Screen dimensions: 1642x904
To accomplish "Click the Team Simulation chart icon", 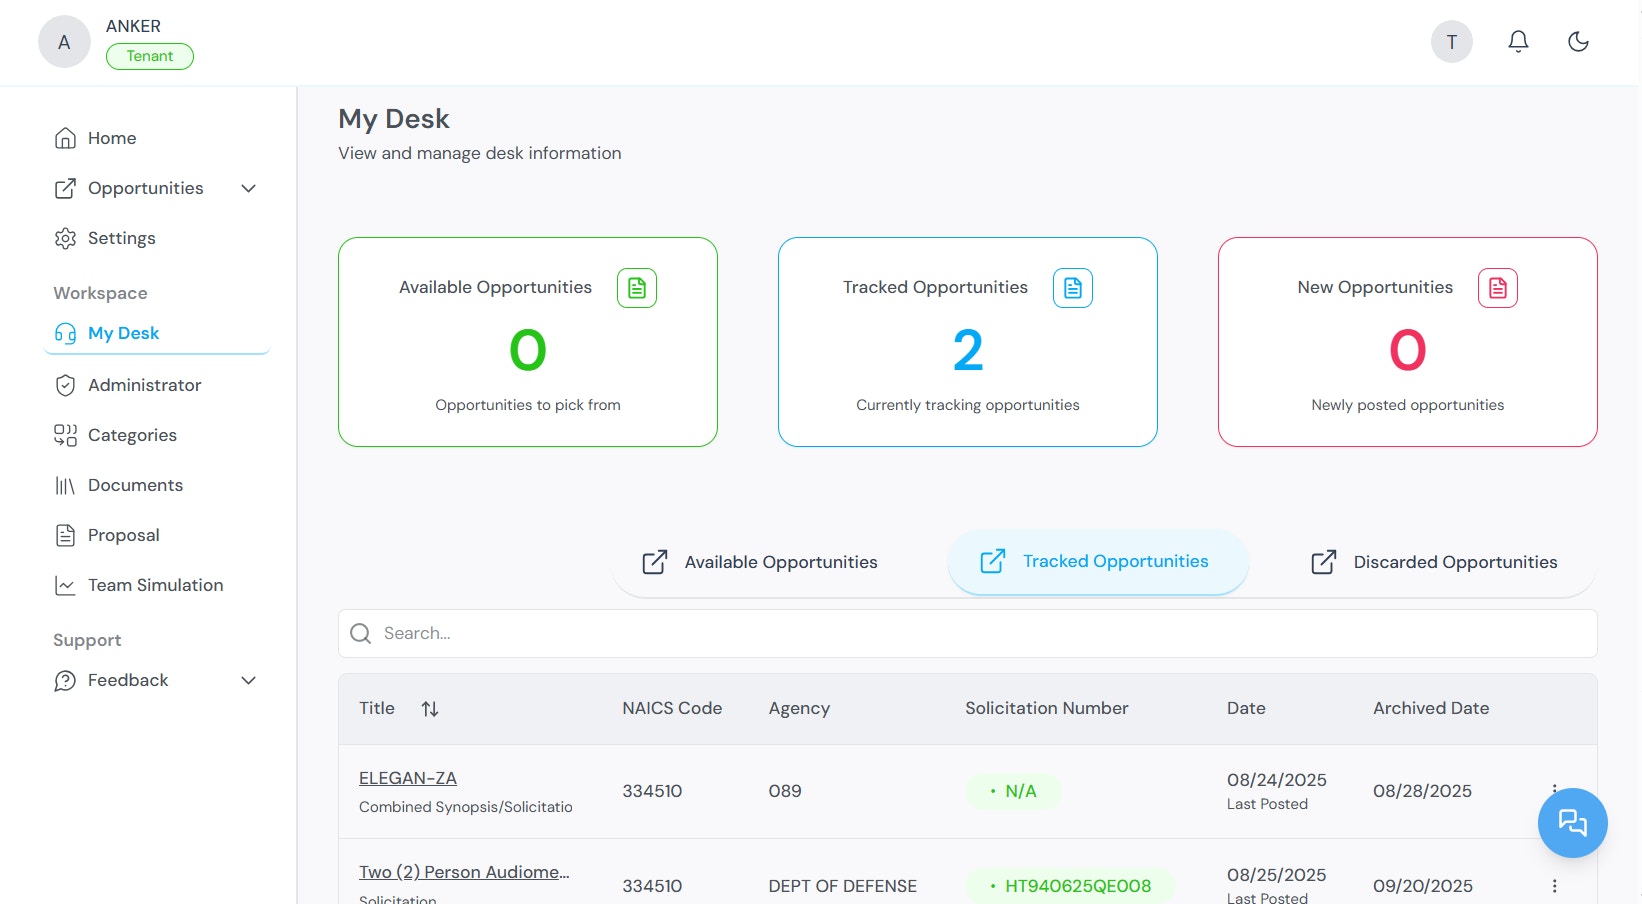I will coord(65,585).
